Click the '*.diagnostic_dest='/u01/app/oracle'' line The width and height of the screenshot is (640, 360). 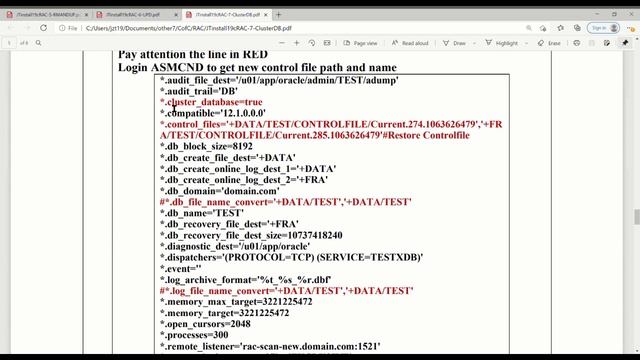pos(235,247)
